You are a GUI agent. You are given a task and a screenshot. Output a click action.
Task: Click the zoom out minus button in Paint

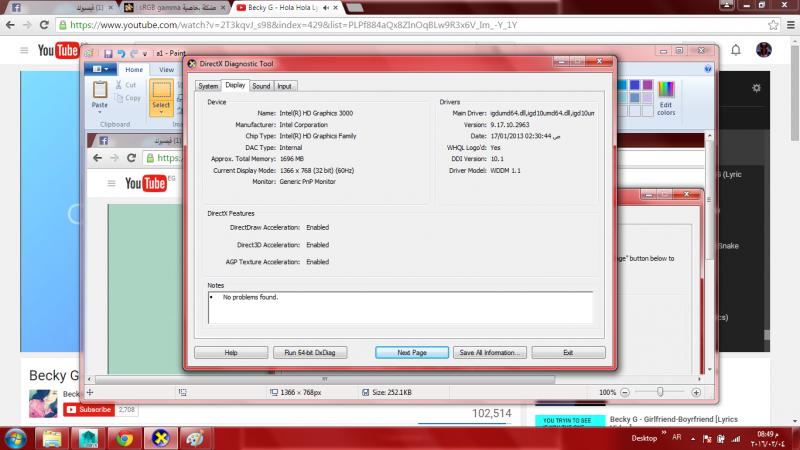[x=625, y=392]
